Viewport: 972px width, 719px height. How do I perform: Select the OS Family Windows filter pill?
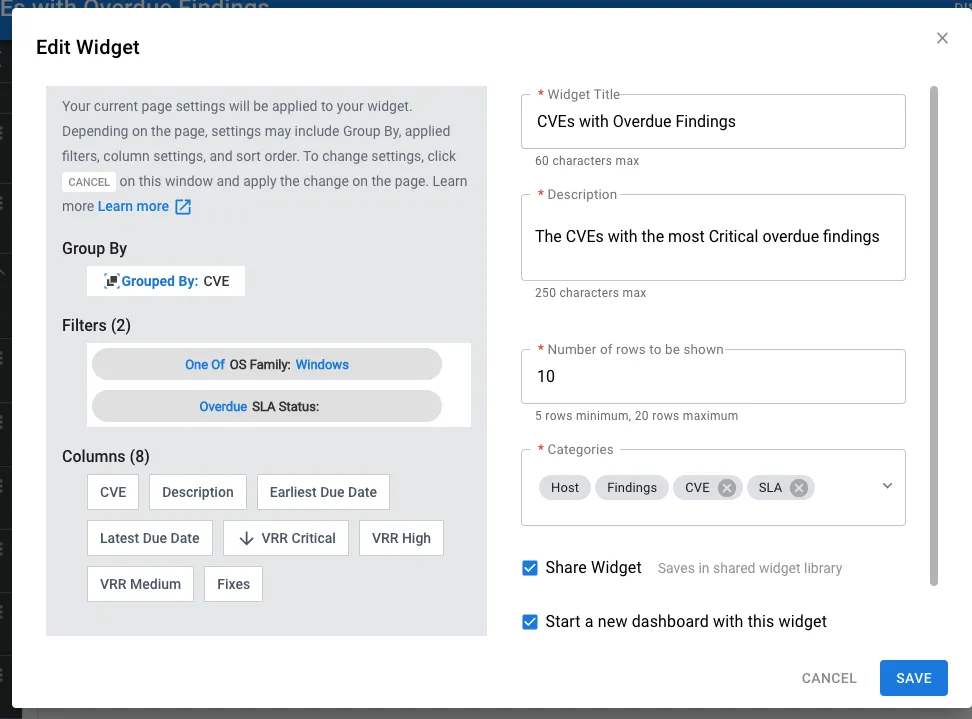267,364
